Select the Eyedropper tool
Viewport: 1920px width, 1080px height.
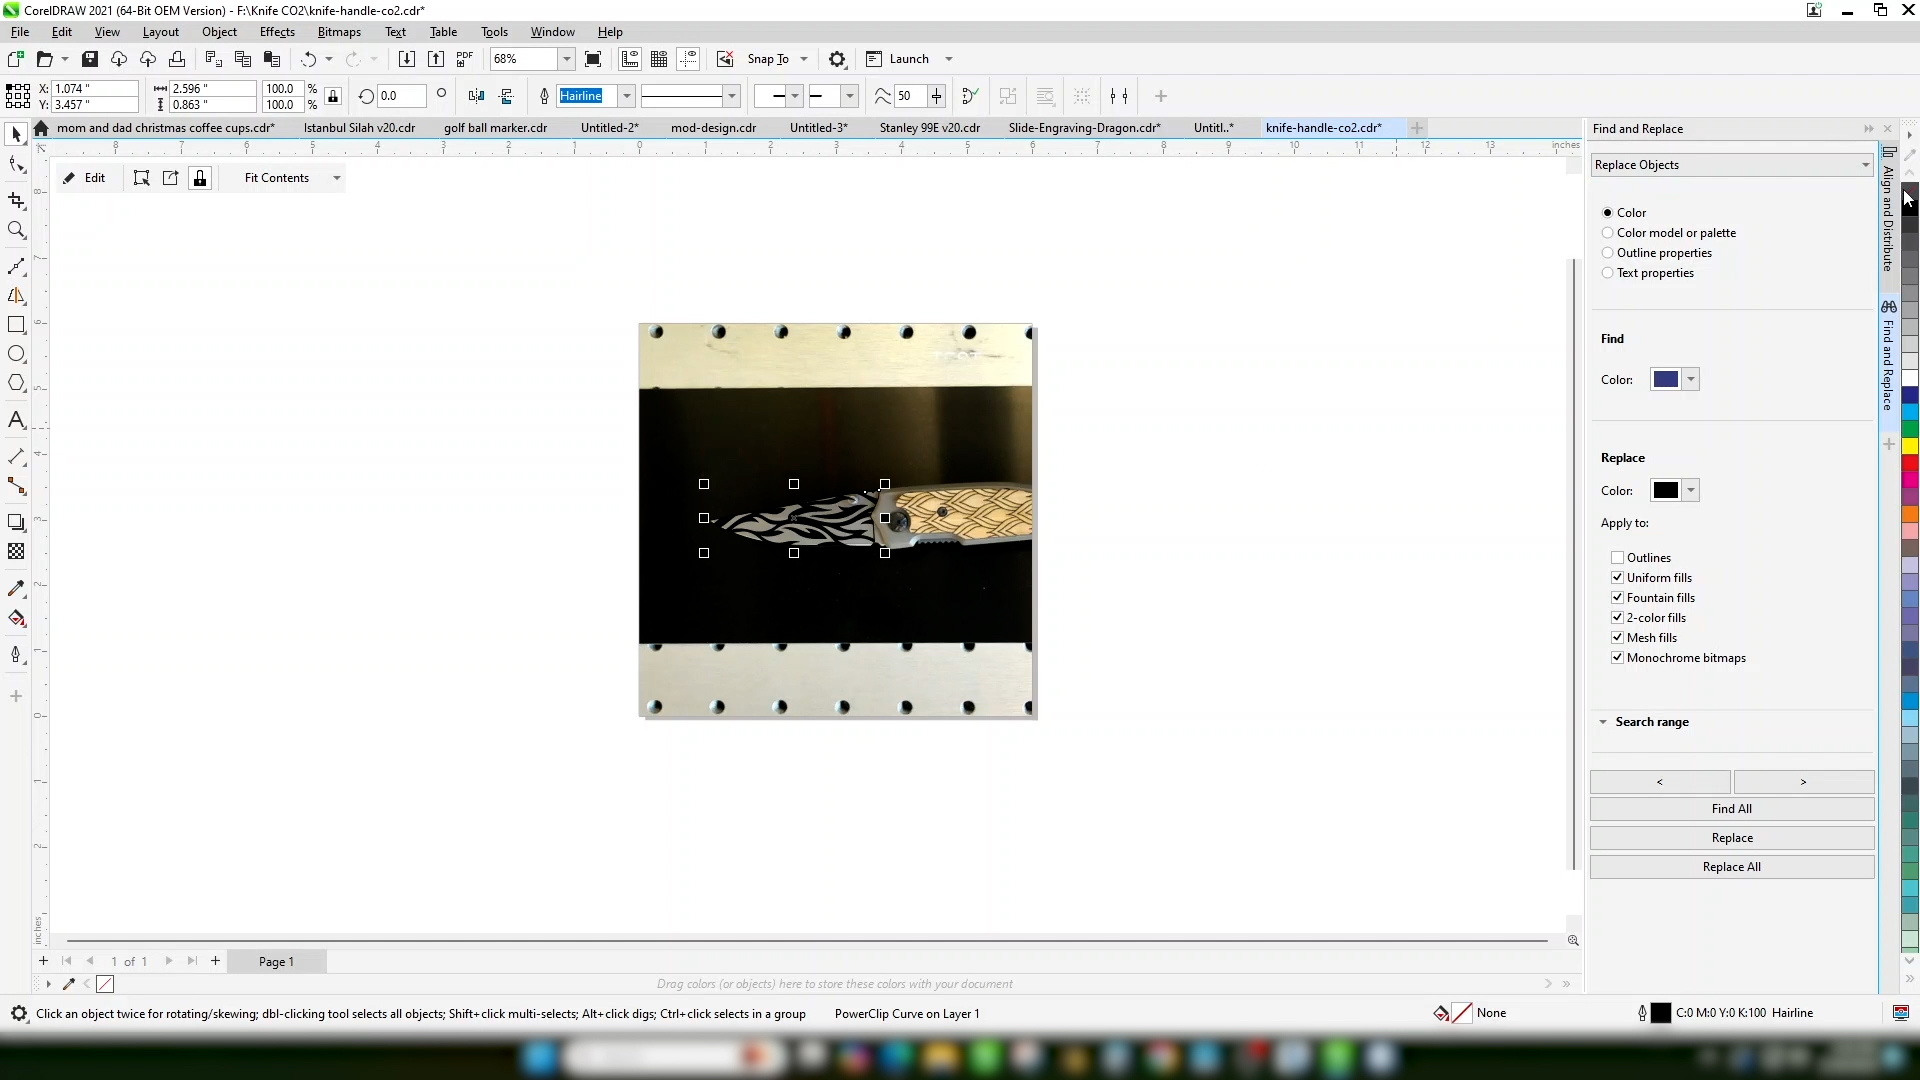pos(16,588)
